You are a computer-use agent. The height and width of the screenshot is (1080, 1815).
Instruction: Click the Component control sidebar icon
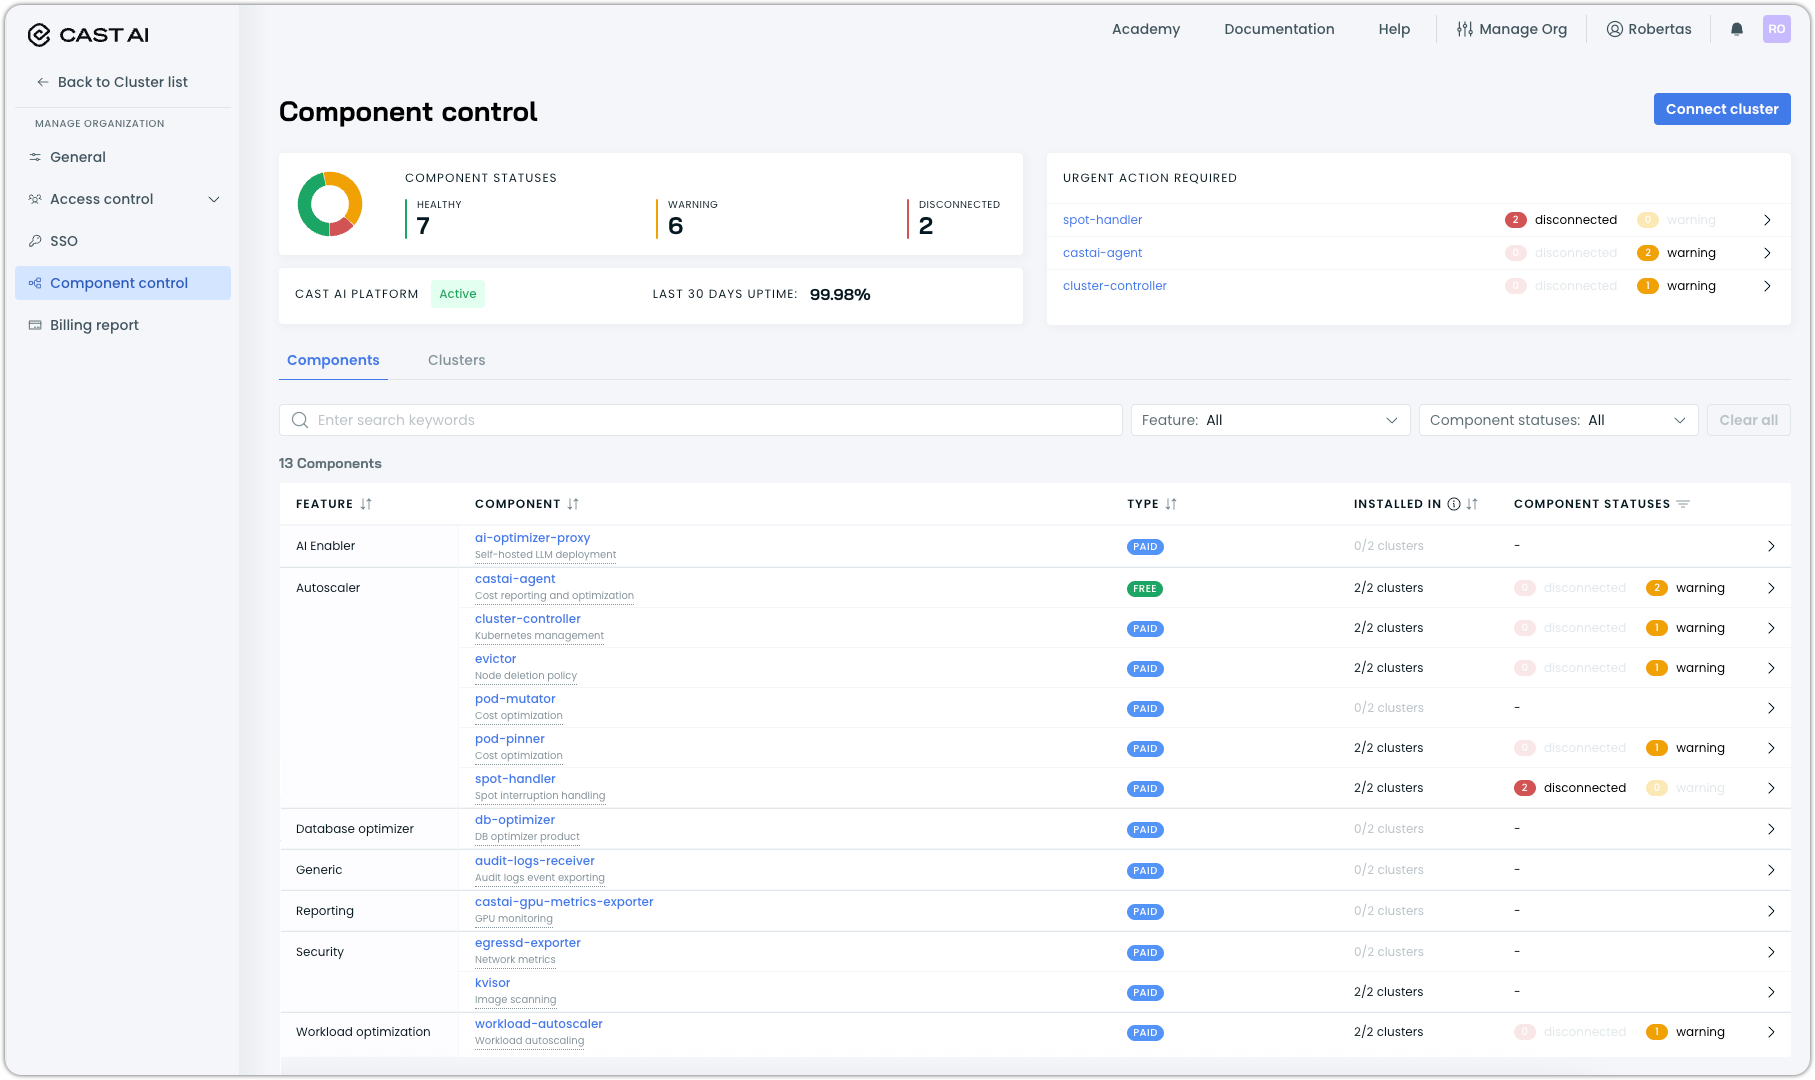35,283
